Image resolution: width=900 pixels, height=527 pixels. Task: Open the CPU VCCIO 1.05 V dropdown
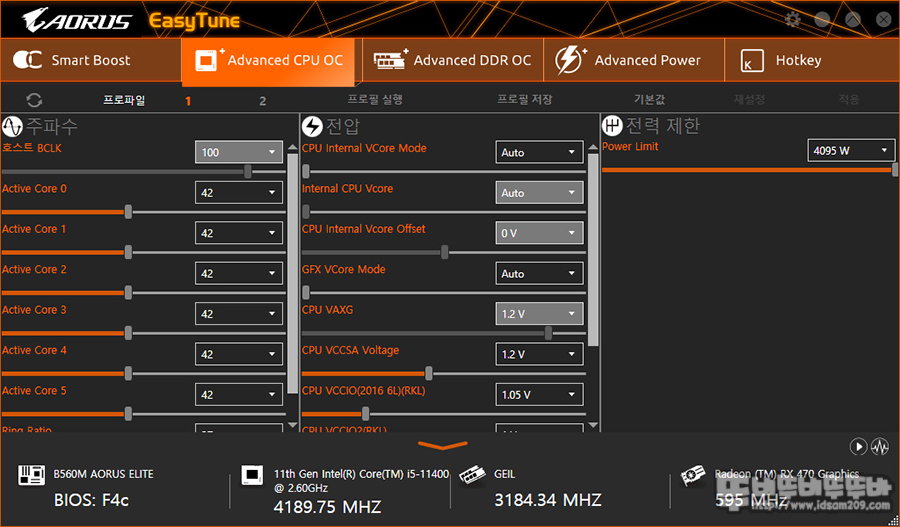pos(539,394)
